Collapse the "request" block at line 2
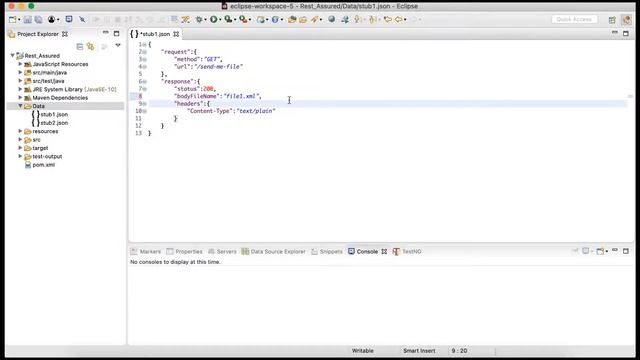The image size is (640, 360). [144, 52]
